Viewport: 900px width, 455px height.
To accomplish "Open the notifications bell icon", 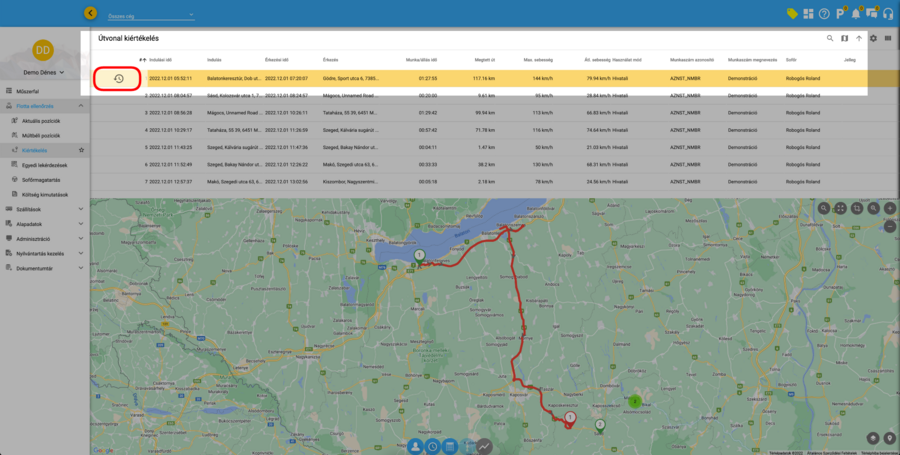I will [855, 13].
